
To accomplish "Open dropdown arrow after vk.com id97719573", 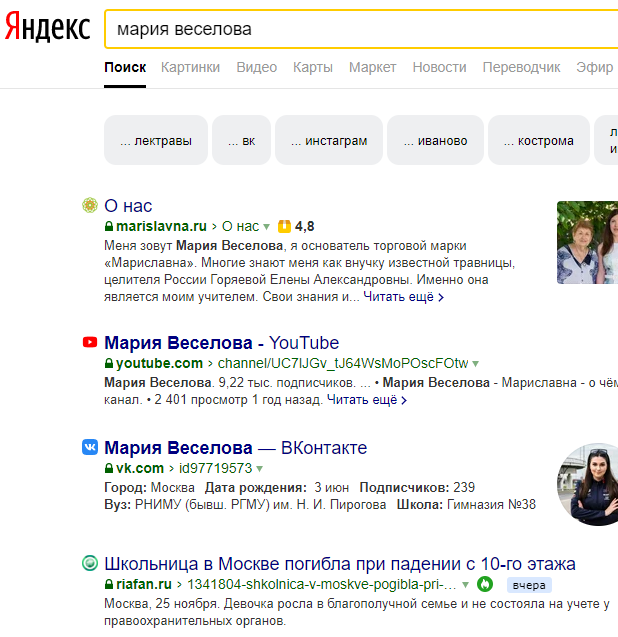I will (x=260, y=468).
